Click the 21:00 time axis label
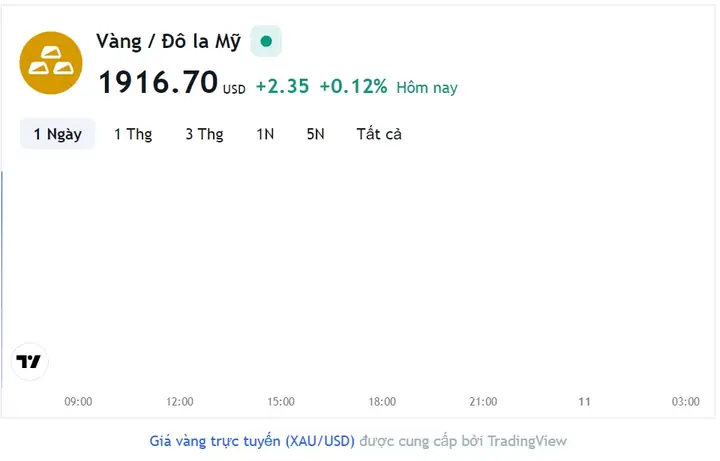 tap(483, 402)
